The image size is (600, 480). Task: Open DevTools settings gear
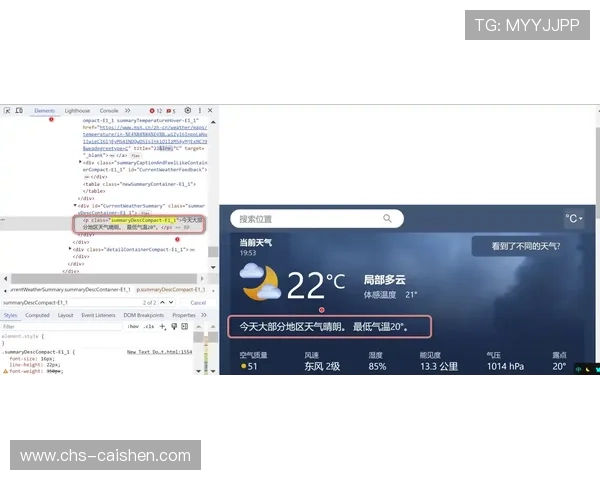click(x=188, y=110)
